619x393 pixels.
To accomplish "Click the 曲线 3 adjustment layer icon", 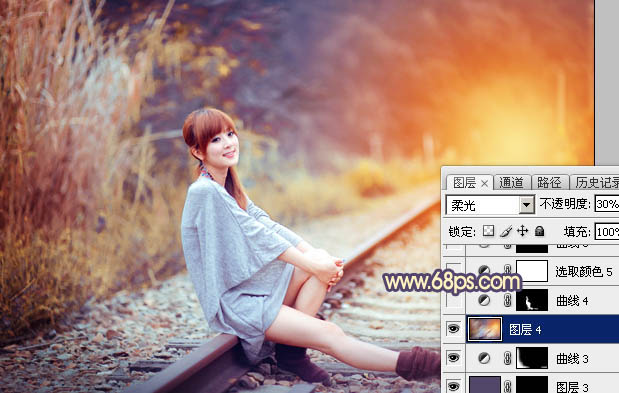I will coord(484,358).
